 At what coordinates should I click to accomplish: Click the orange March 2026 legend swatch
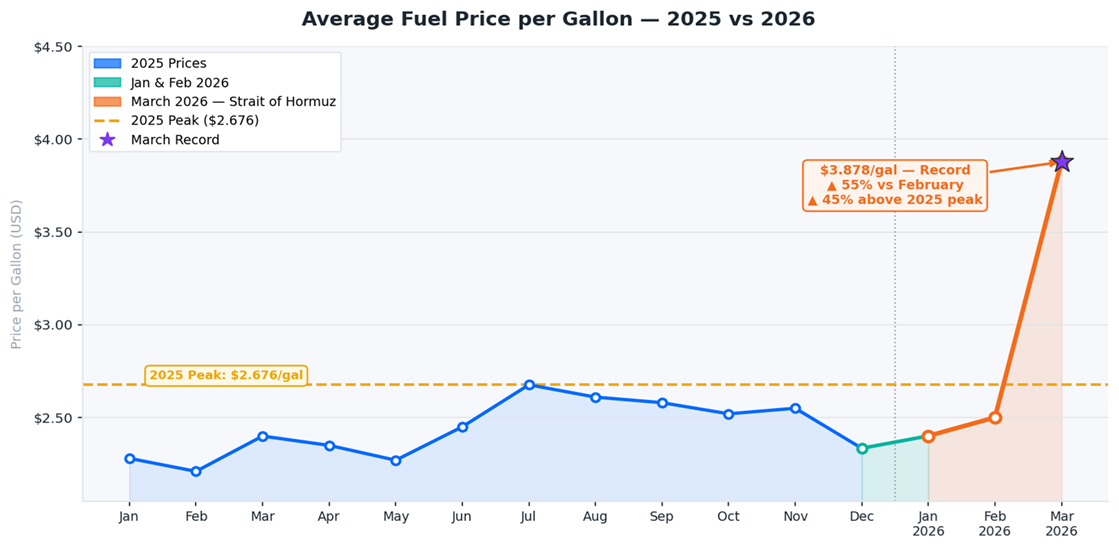click(107, 102)
